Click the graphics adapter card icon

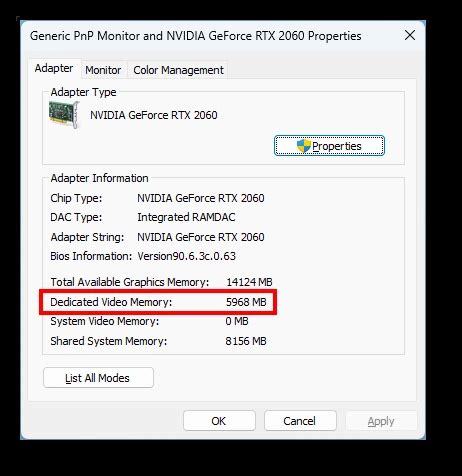(x=64, y=114)
